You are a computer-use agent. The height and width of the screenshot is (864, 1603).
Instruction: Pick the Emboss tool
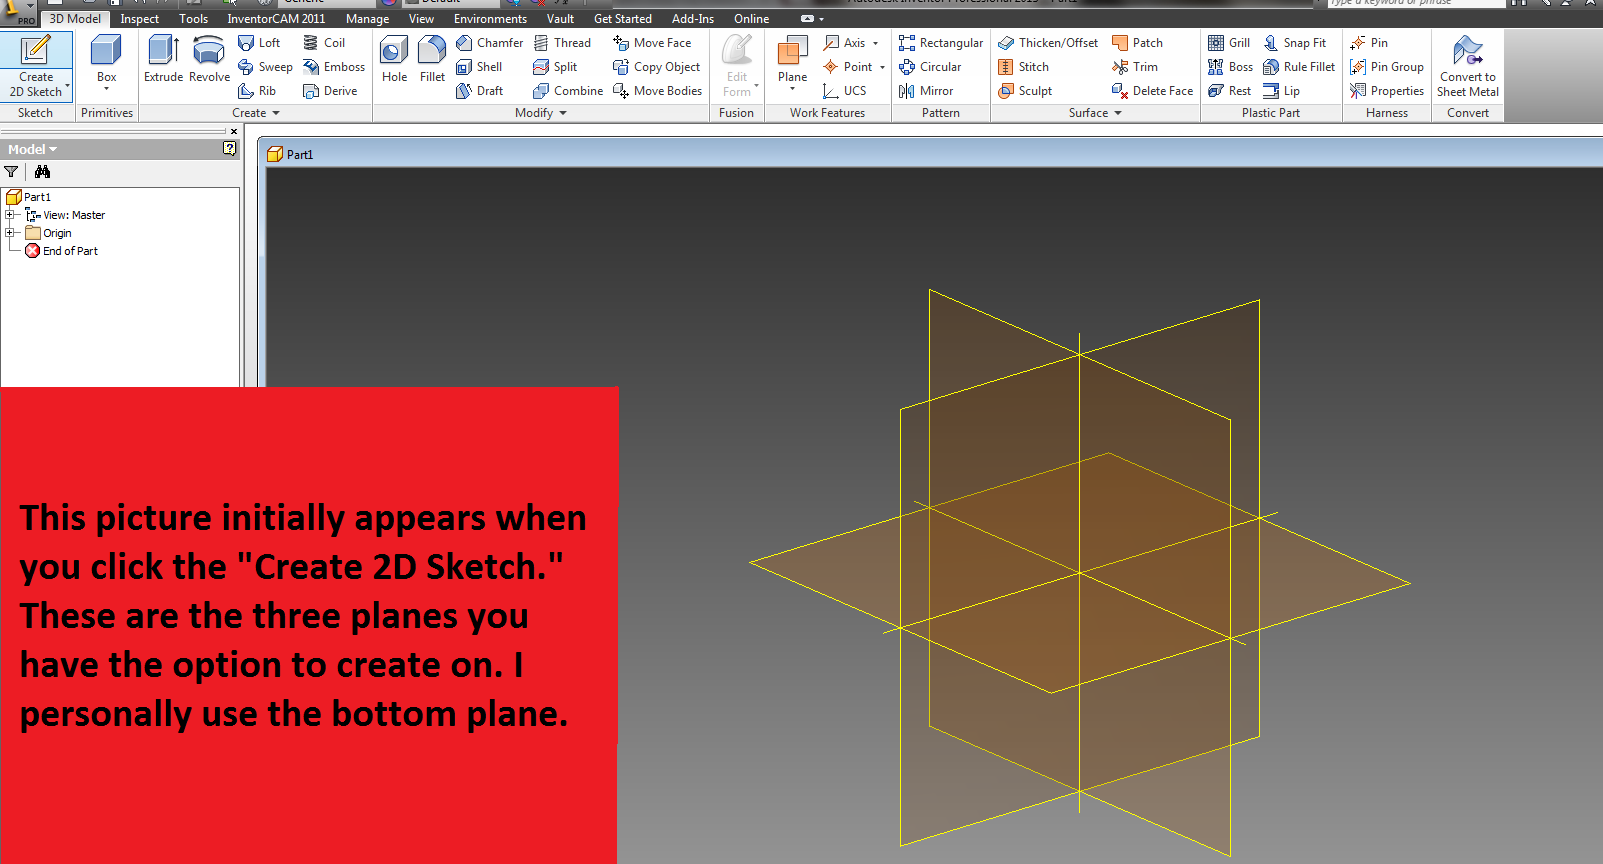point(334,67)
